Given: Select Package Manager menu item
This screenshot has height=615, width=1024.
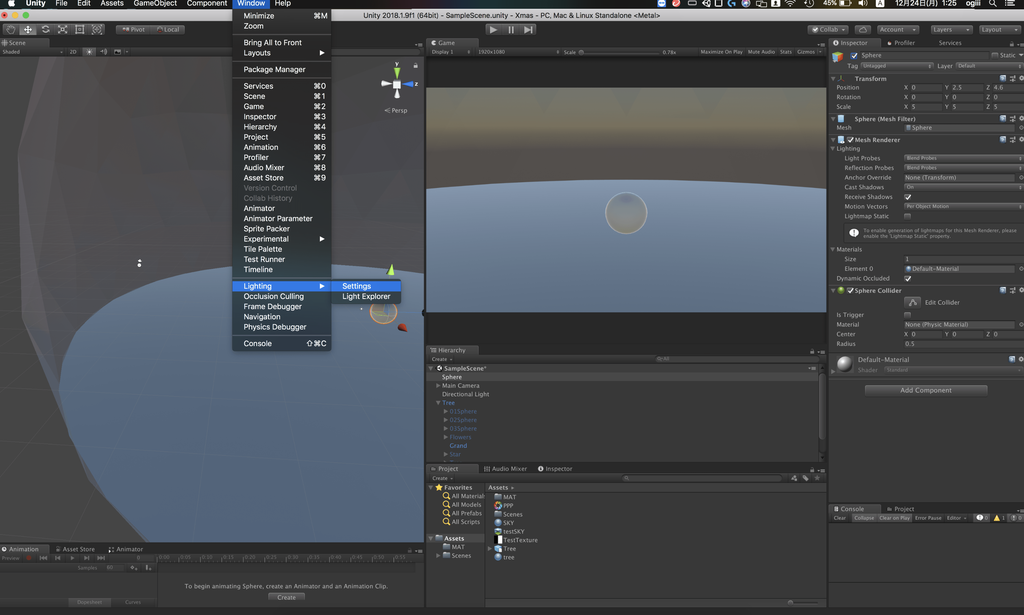Looking at the screenshot, I should coord(281,69).
